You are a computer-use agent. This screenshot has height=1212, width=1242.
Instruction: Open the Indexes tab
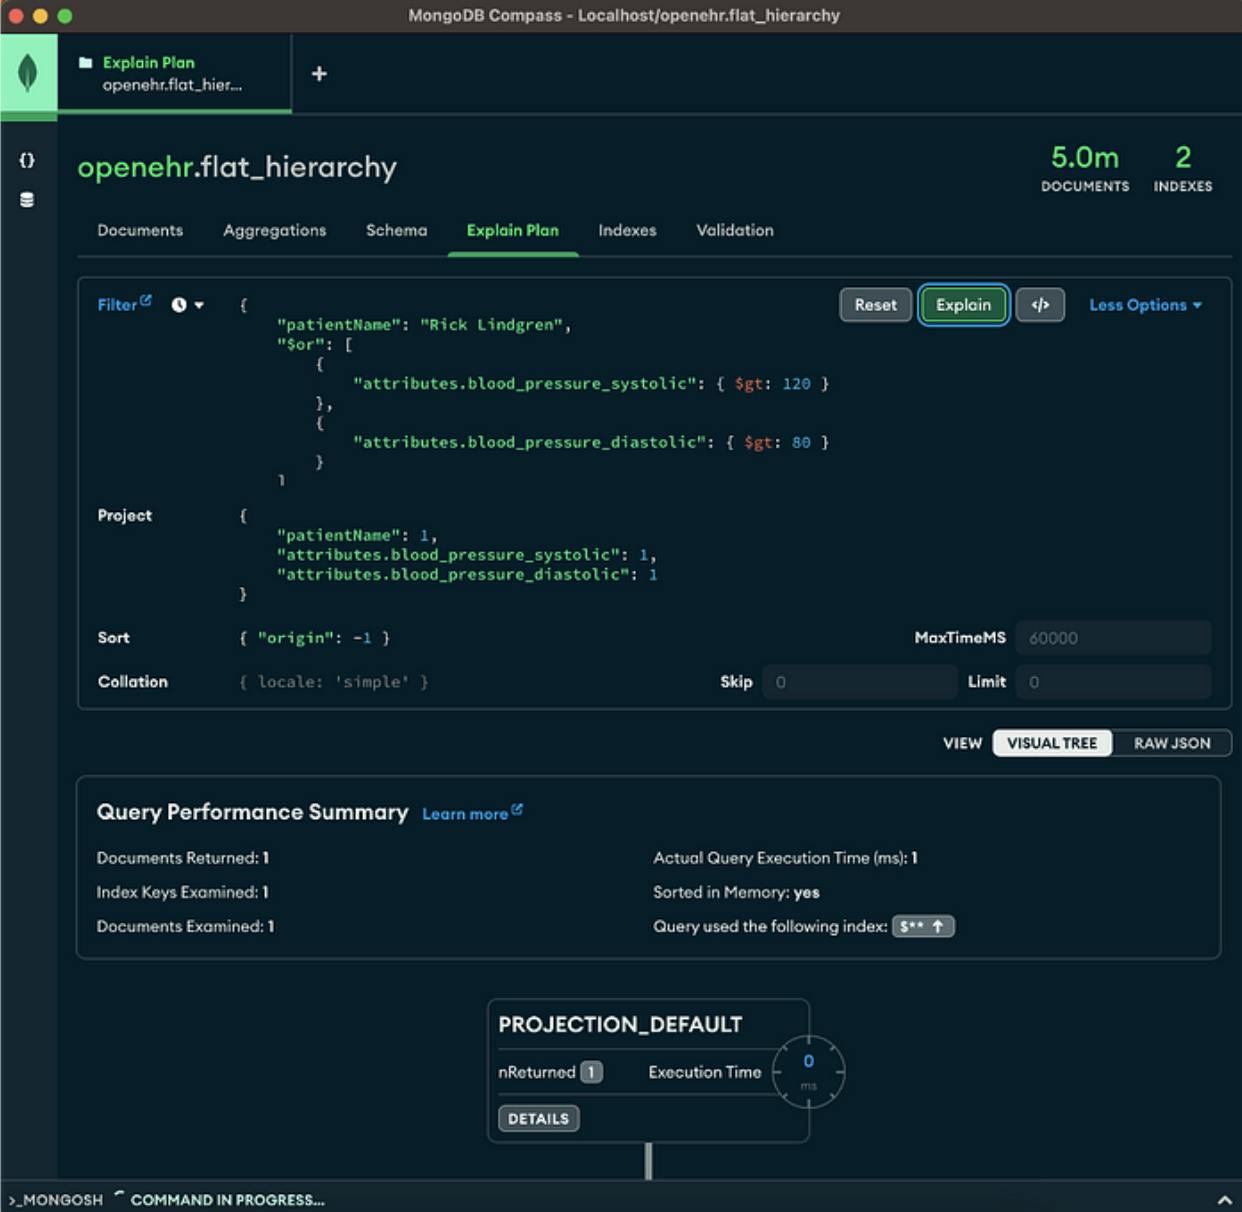[x=627, y=230]
